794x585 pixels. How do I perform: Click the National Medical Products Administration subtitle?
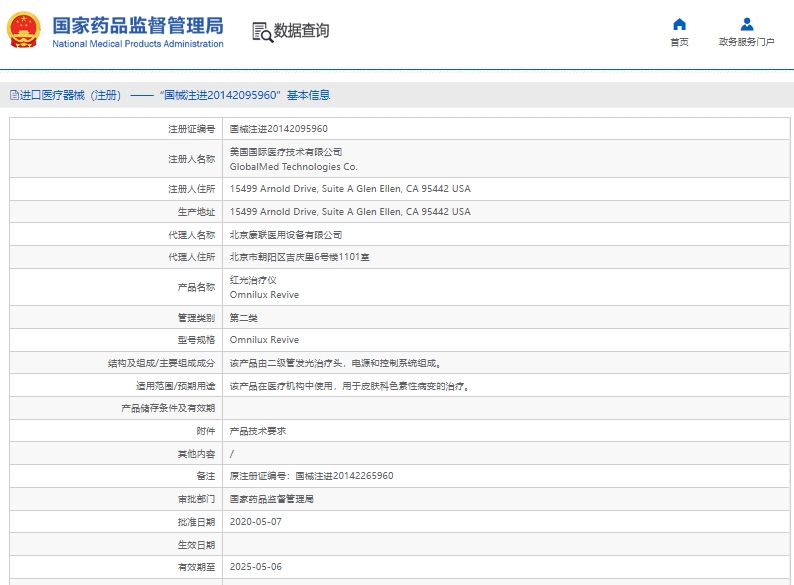pos(137,44)
